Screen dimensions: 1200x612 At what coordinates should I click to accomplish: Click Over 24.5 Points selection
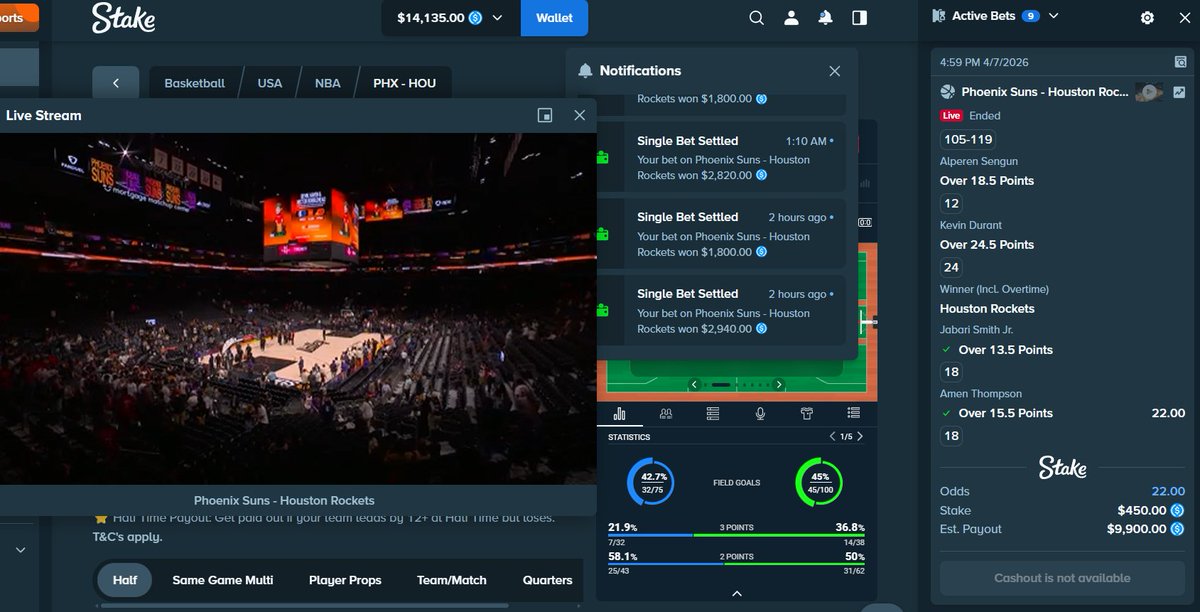click(x=987, y=245)
